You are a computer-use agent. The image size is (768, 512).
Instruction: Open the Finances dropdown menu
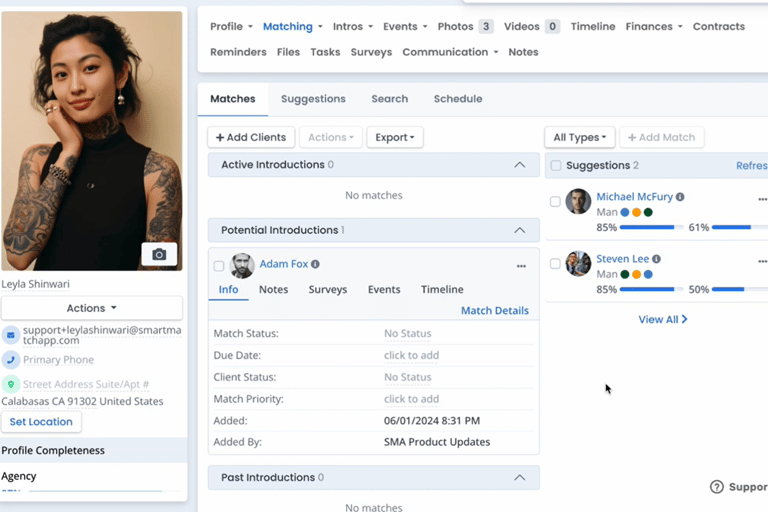(x=654, y=26)
